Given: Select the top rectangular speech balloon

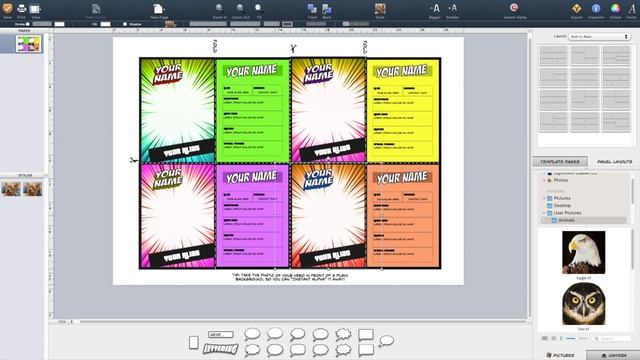Looking at the screenshot, I should click(366, 335).
